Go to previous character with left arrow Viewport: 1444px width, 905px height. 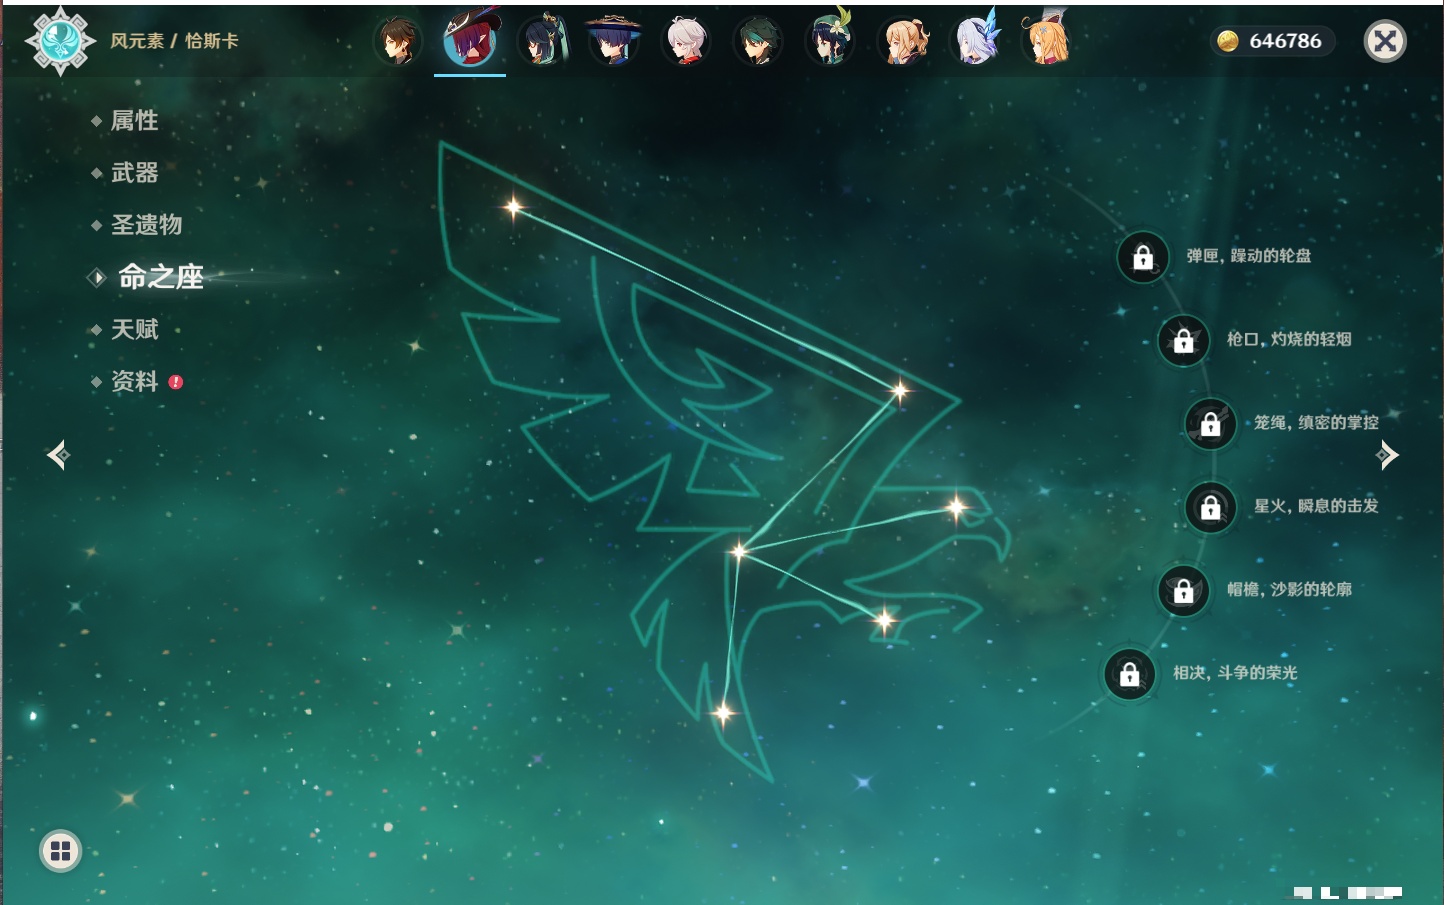pos(58,455)
